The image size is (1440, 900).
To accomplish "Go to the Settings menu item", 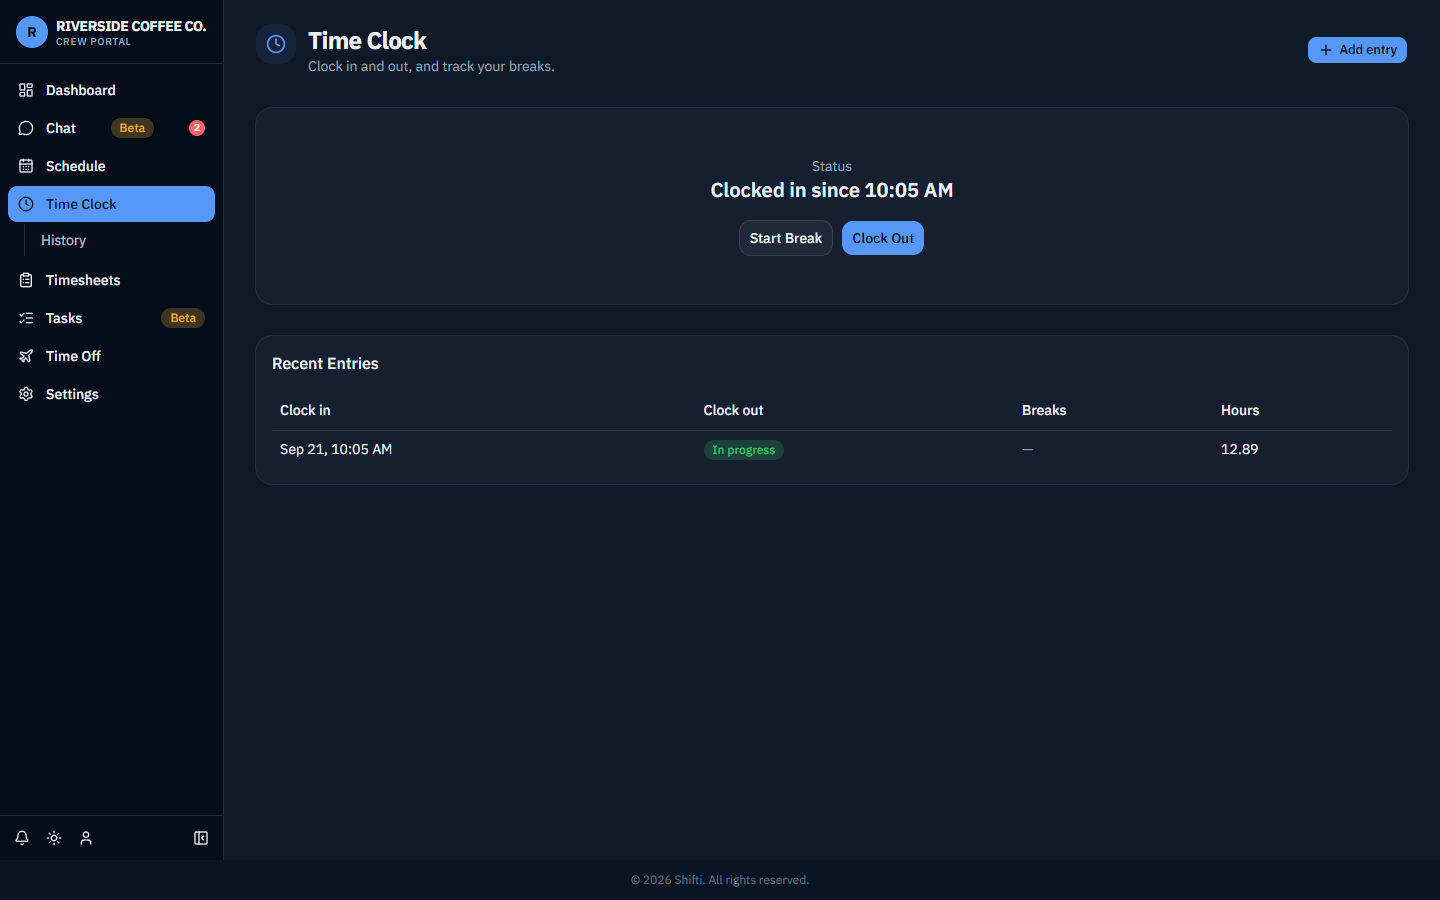I will (x=111, y=394).
